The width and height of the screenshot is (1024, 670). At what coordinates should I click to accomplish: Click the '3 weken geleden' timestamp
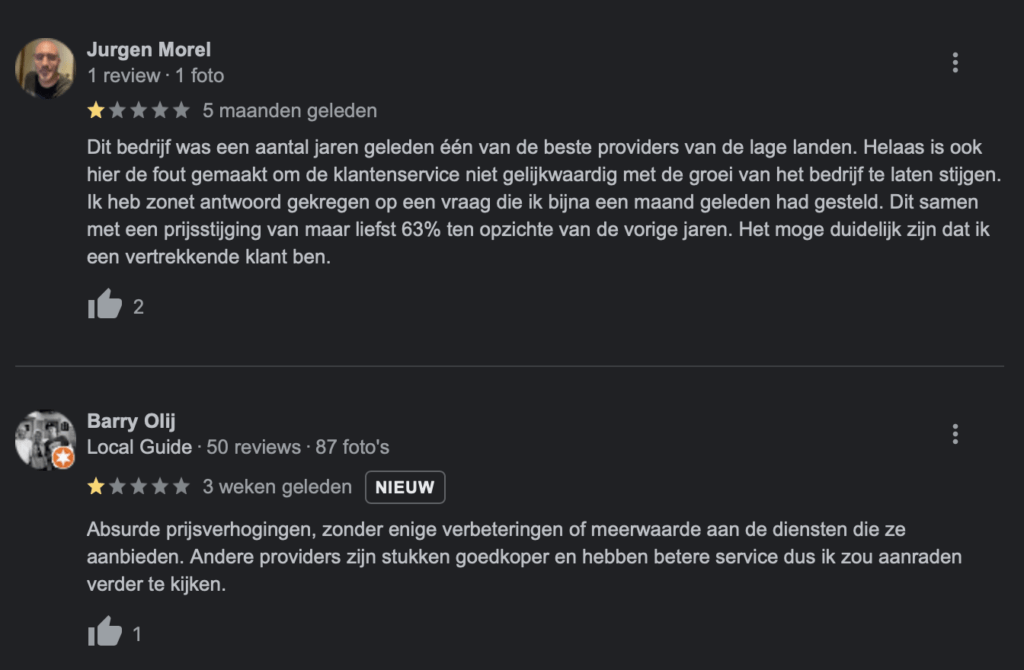[277, 487]
